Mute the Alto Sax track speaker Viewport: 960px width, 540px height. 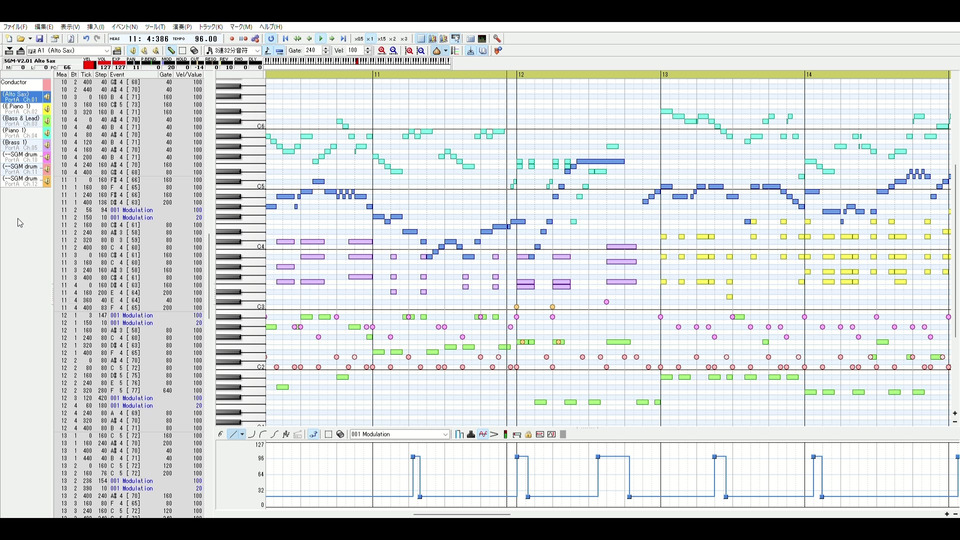tap(47, 97)
